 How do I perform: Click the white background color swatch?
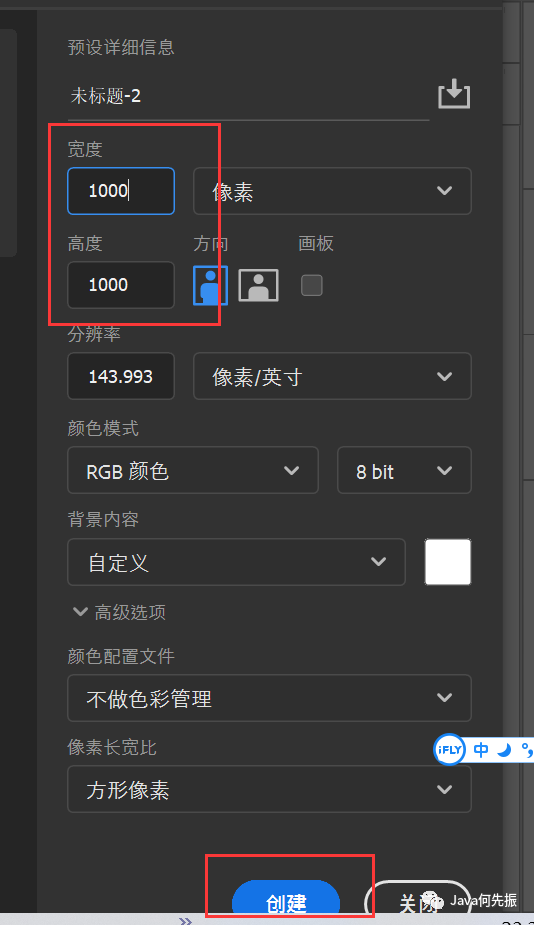448,562
